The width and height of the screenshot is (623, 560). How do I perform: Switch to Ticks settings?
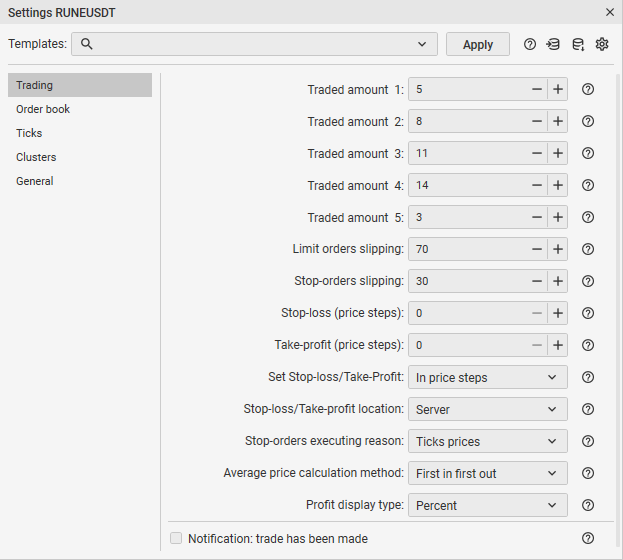tap(80, 133)
